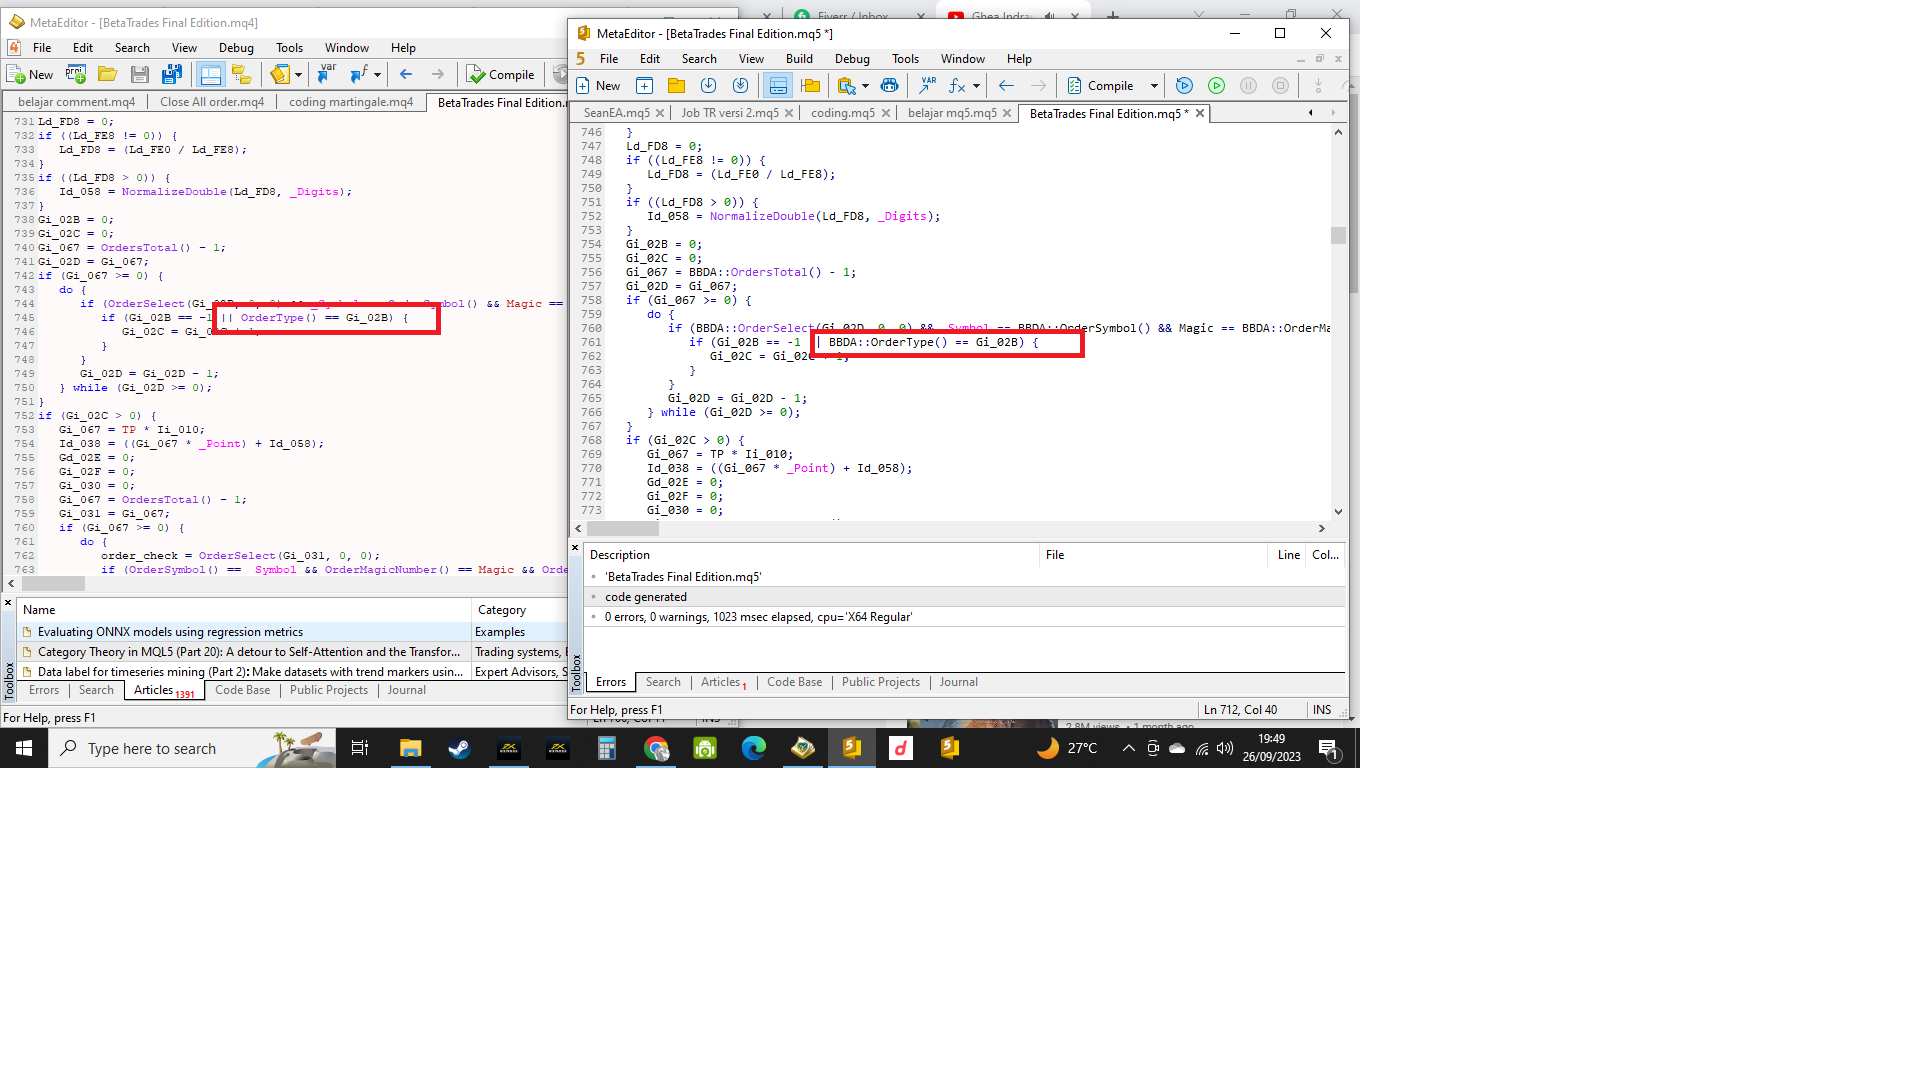Navigate back with blue arrow in MetaEditor 4
Image resolution: width=1920 pixels, height=1080 pixels.
pyautogui.click(x=406, y=75)
